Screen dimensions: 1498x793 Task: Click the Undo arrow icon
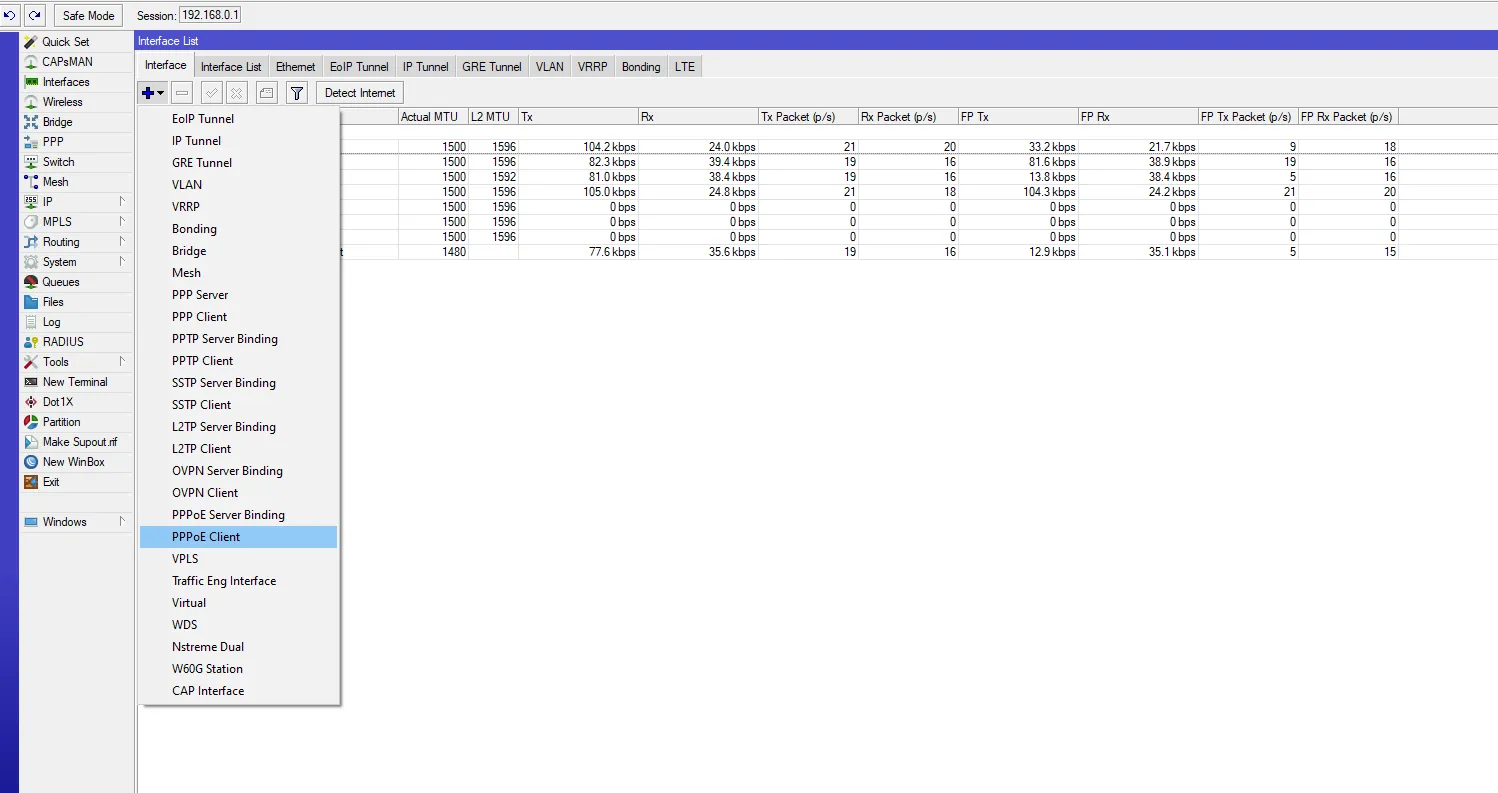[x=10, y=16]
